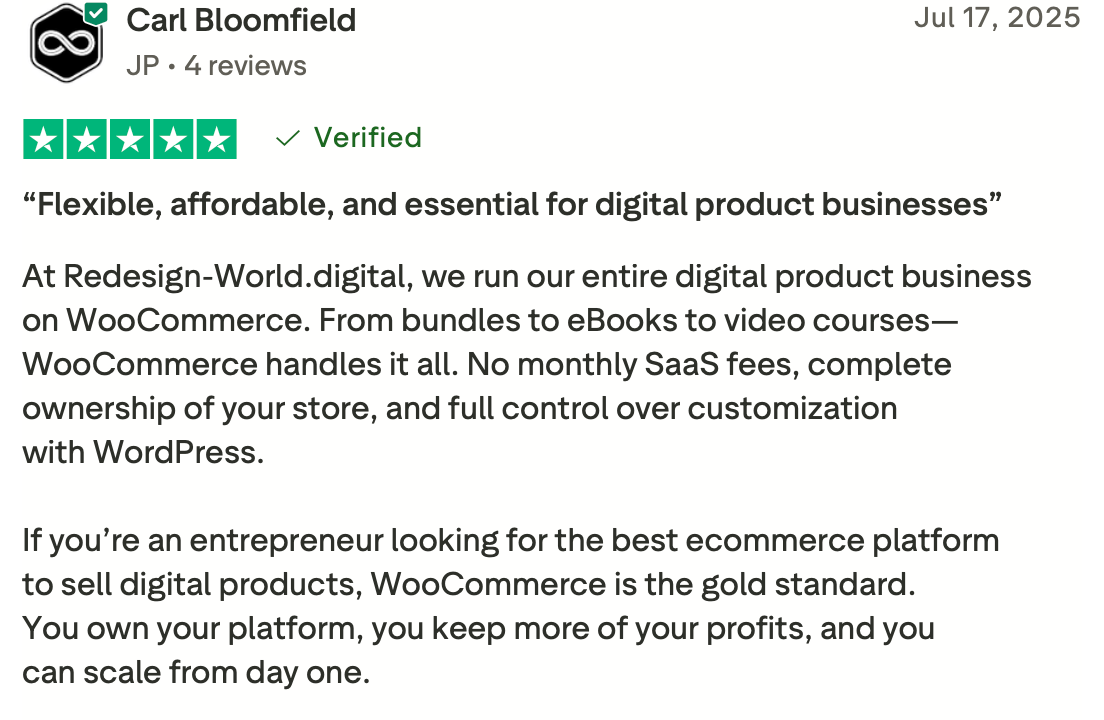Image resolution: width=1104 pixels, height=720 pixels.
Task: Click the third star in the rating
Action: click(x=129, y=139)
